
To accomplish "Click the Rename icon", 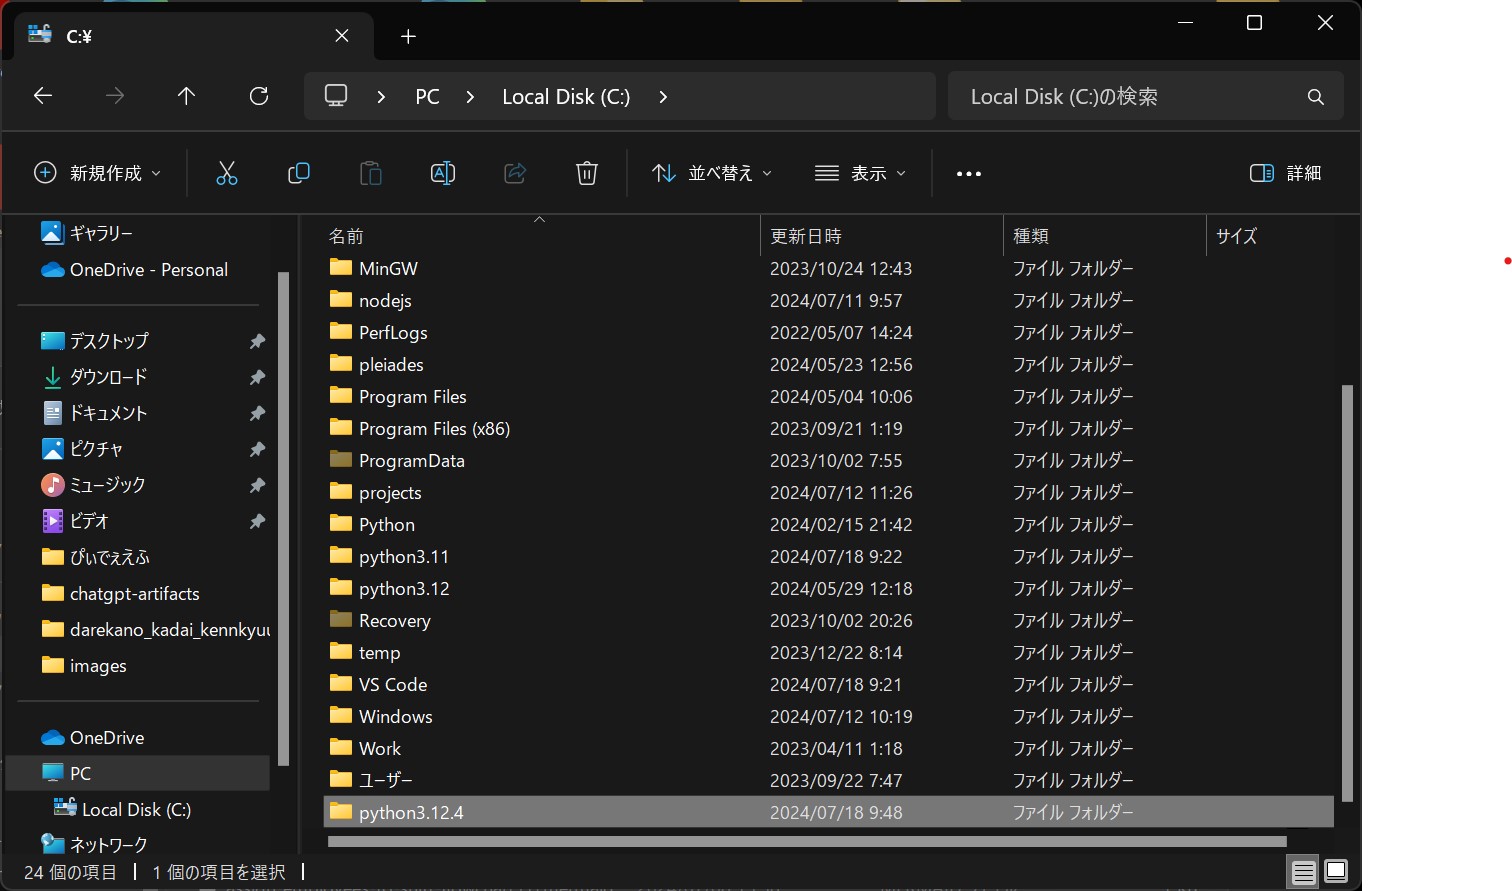I will (x=443, y=173).
